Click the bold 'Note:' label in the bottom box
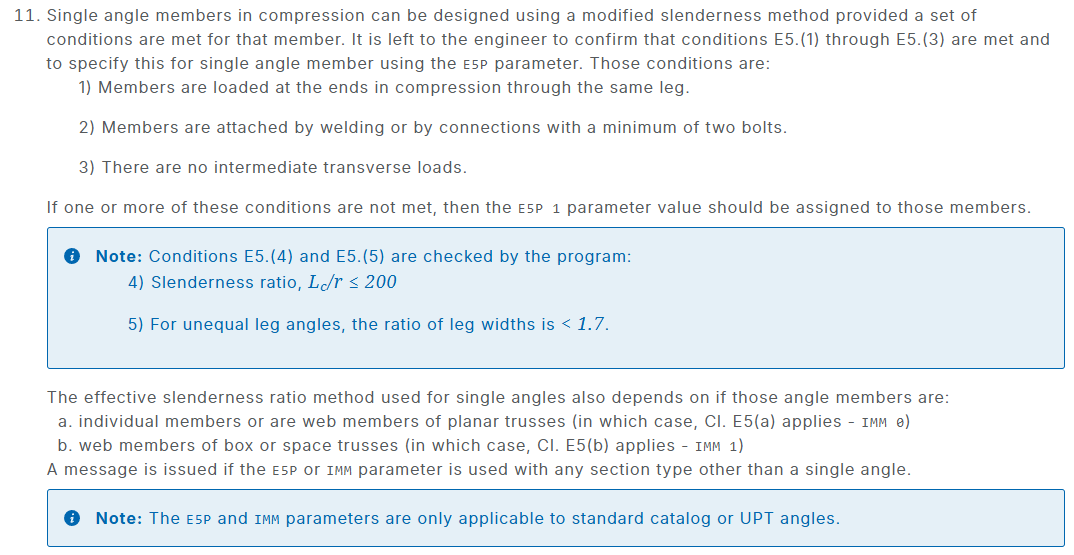1074x555 pixels. (x=120, y=519)
